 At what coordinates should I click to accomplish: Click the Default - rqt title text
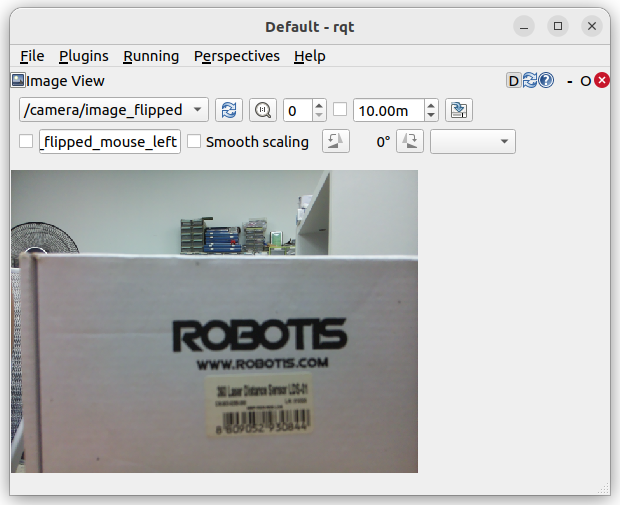[310, 27]
